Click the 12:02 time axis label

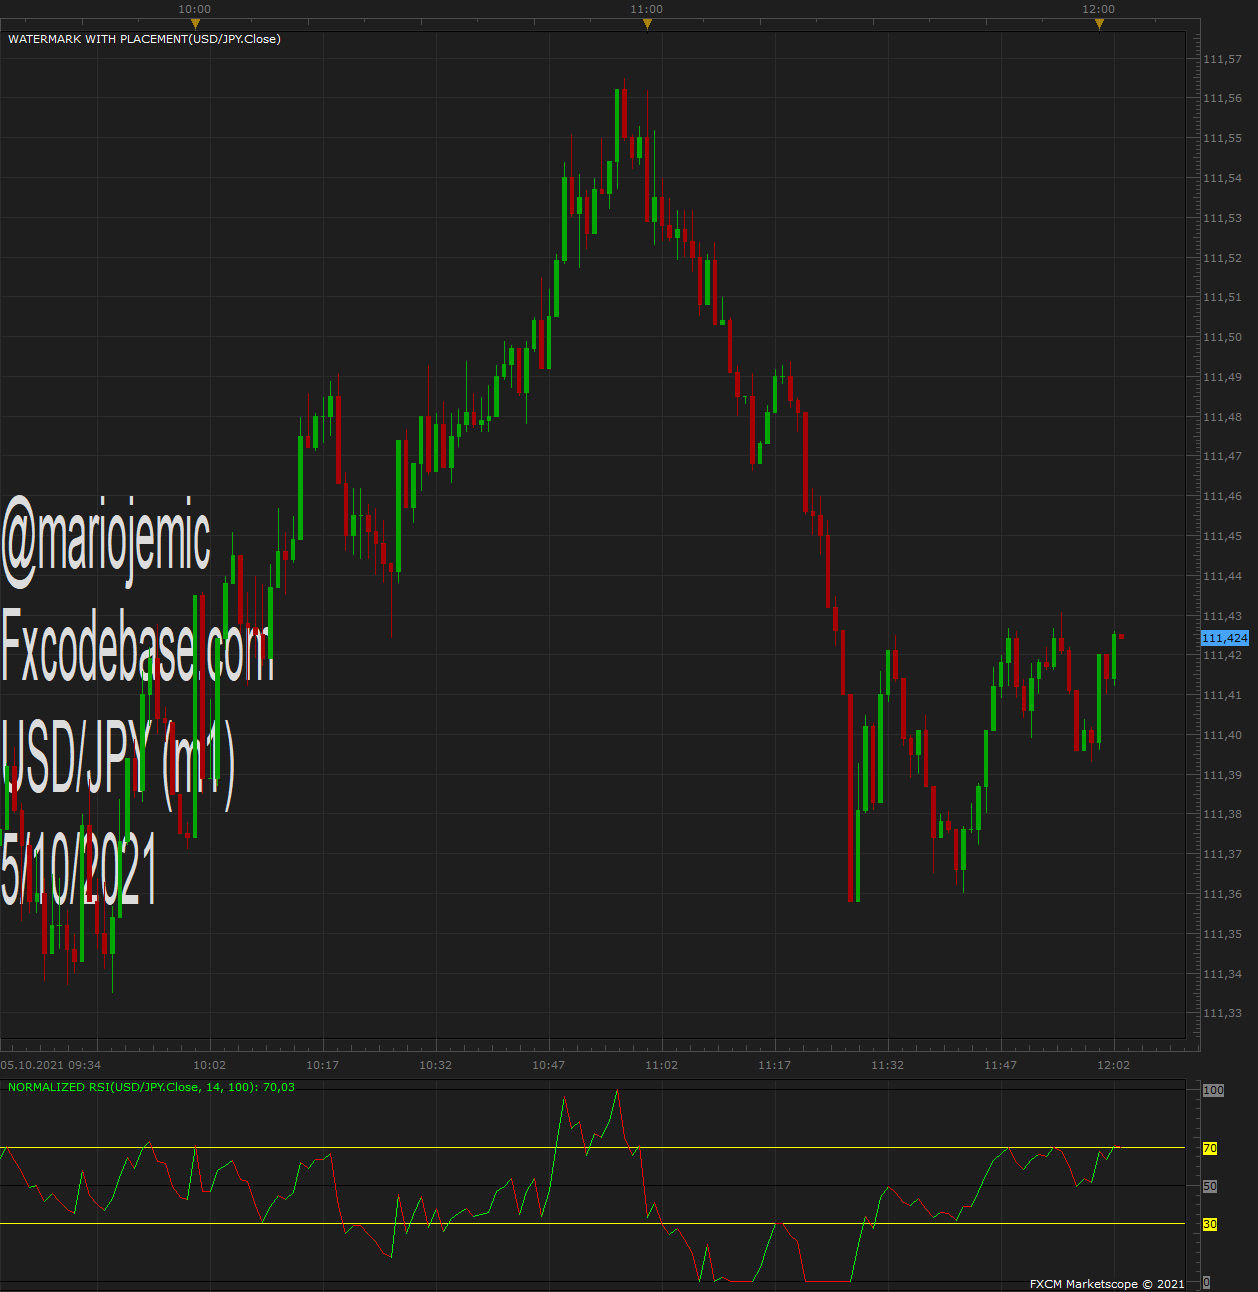coord(1114,1065)
